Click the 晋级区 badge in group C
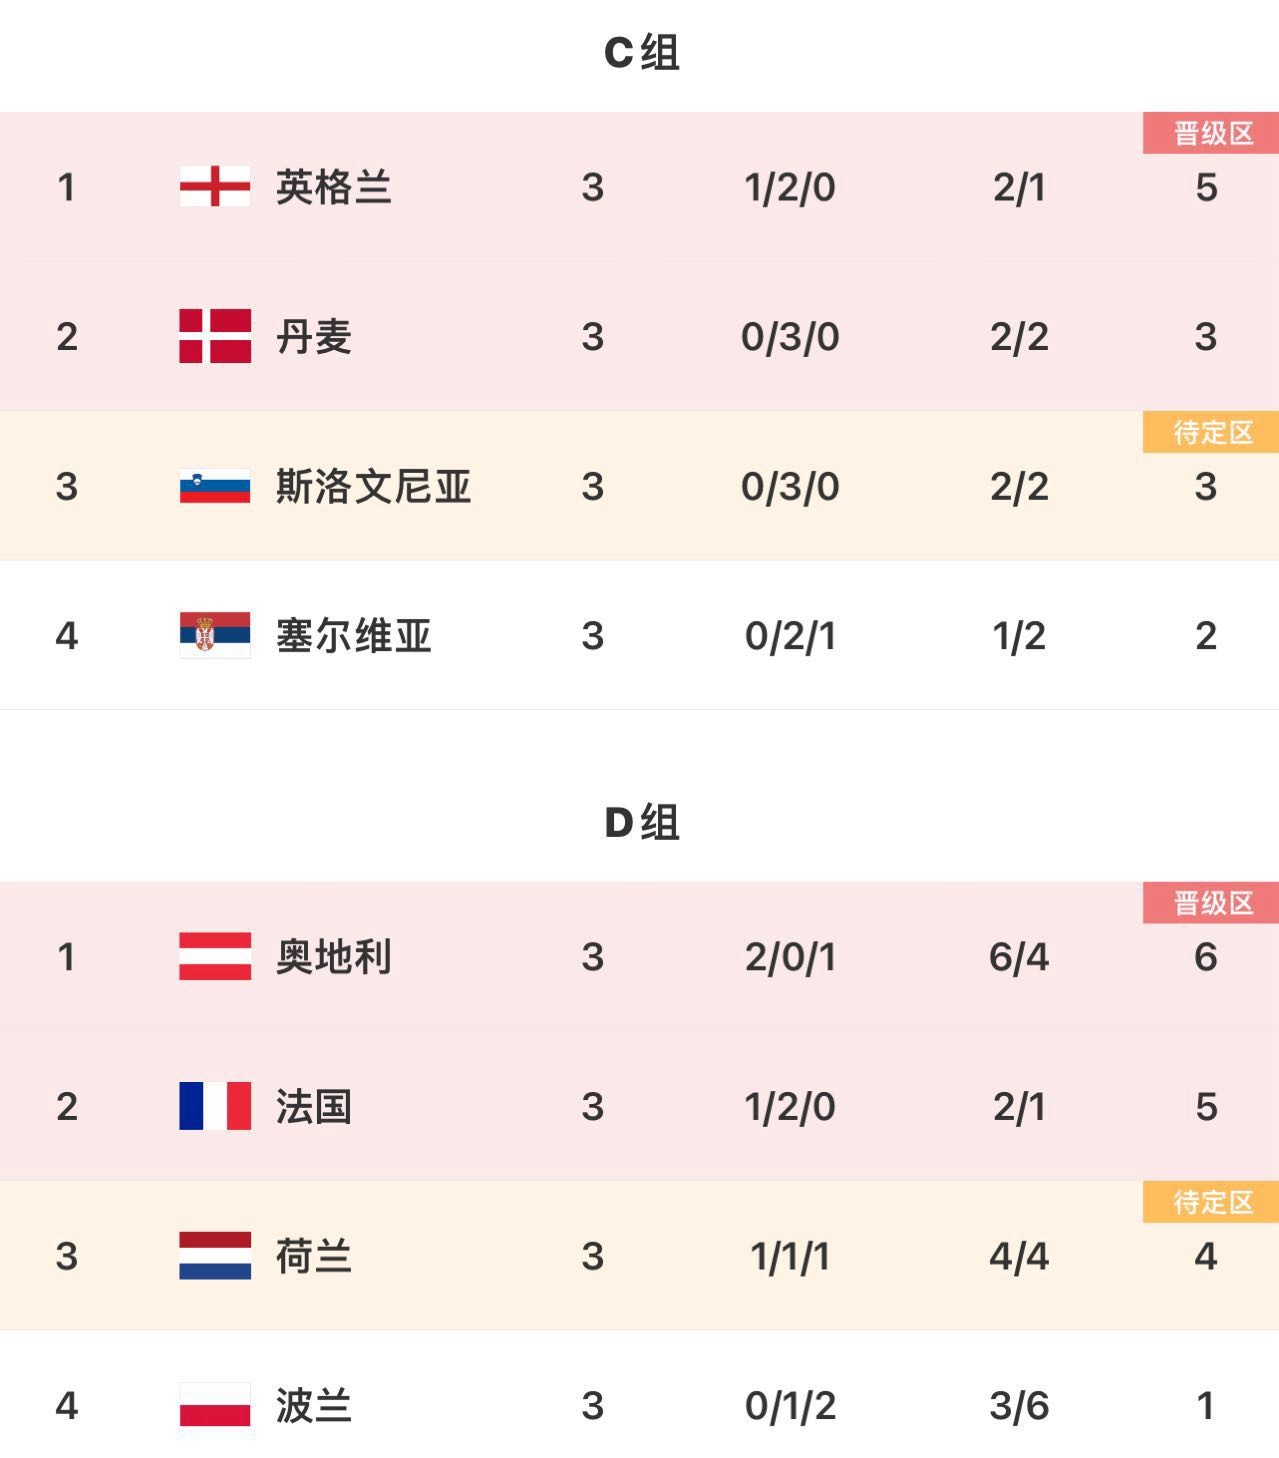1279x1458 pixels. [1211, 133]
